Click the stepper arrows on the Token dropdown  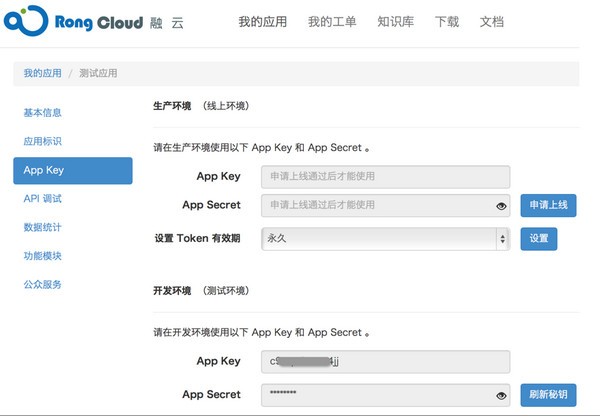coord(502,239)
